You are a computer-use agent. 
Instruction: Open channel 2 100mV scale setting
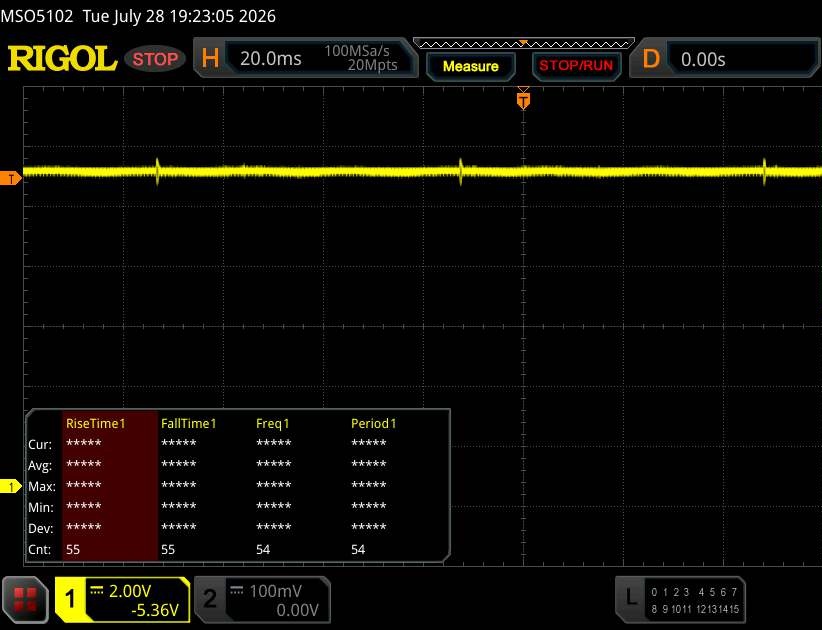(275, 591)
